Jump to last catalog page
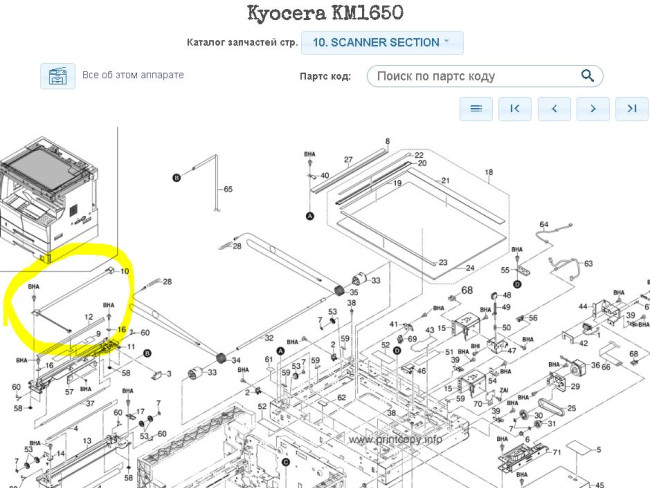 (x=632, y=109)
